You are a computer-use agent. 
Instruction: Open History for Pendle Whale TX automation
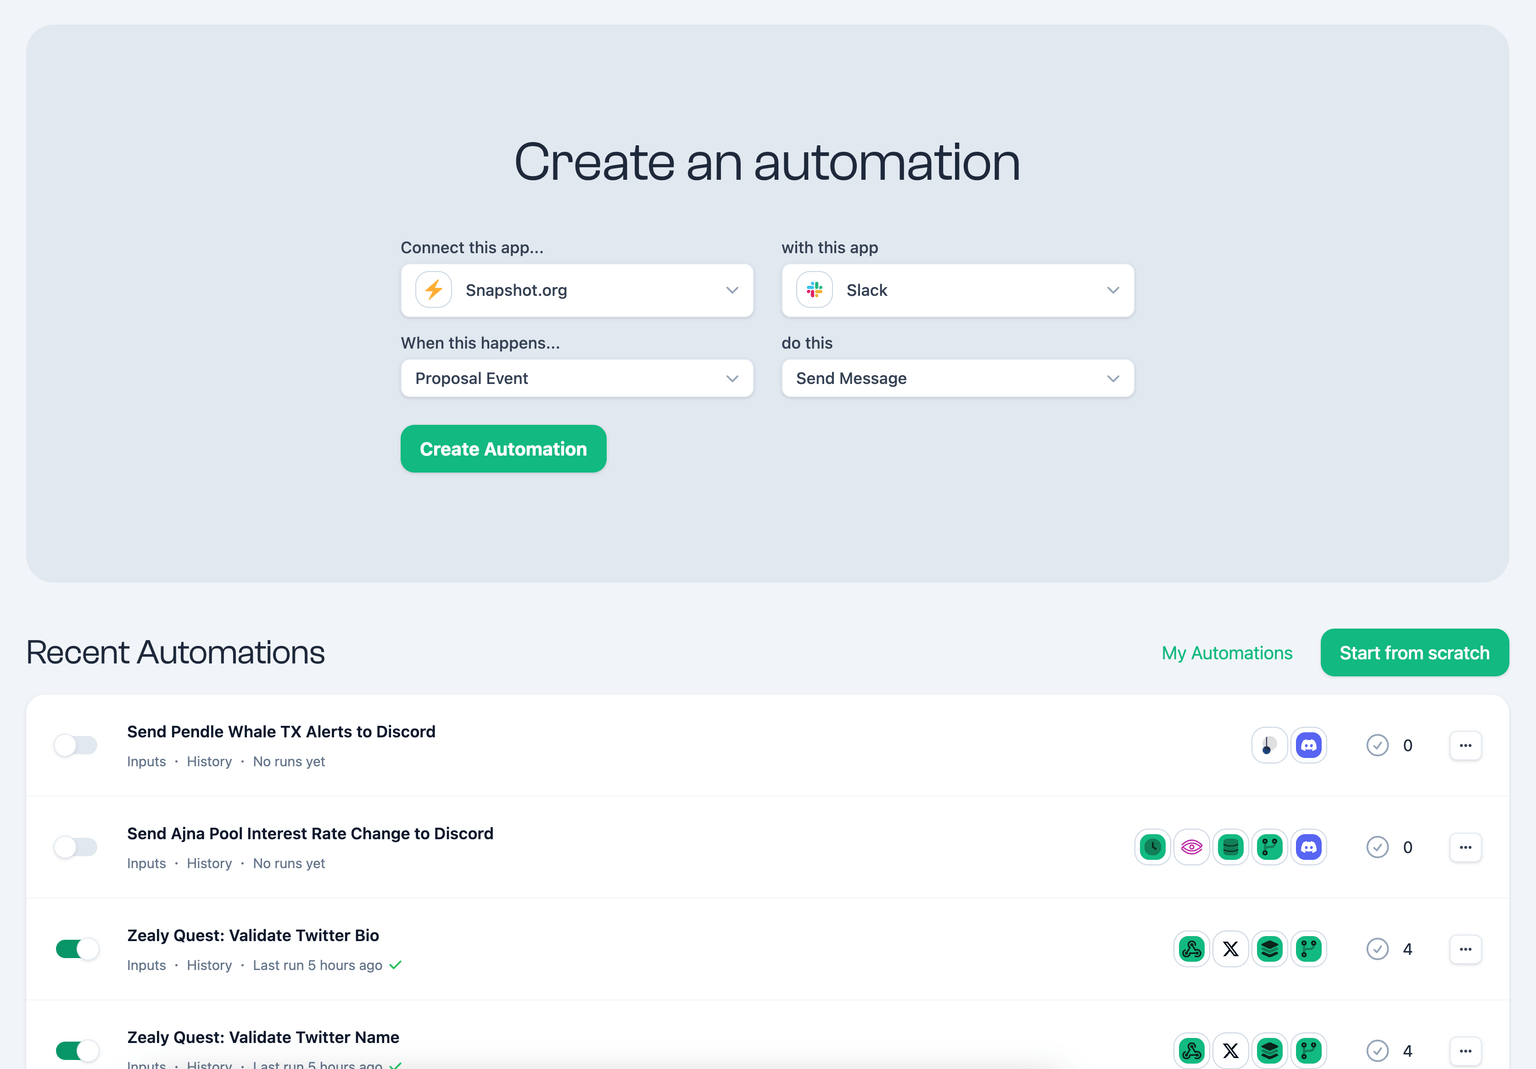pyautogui.click(x=209, y=762)
